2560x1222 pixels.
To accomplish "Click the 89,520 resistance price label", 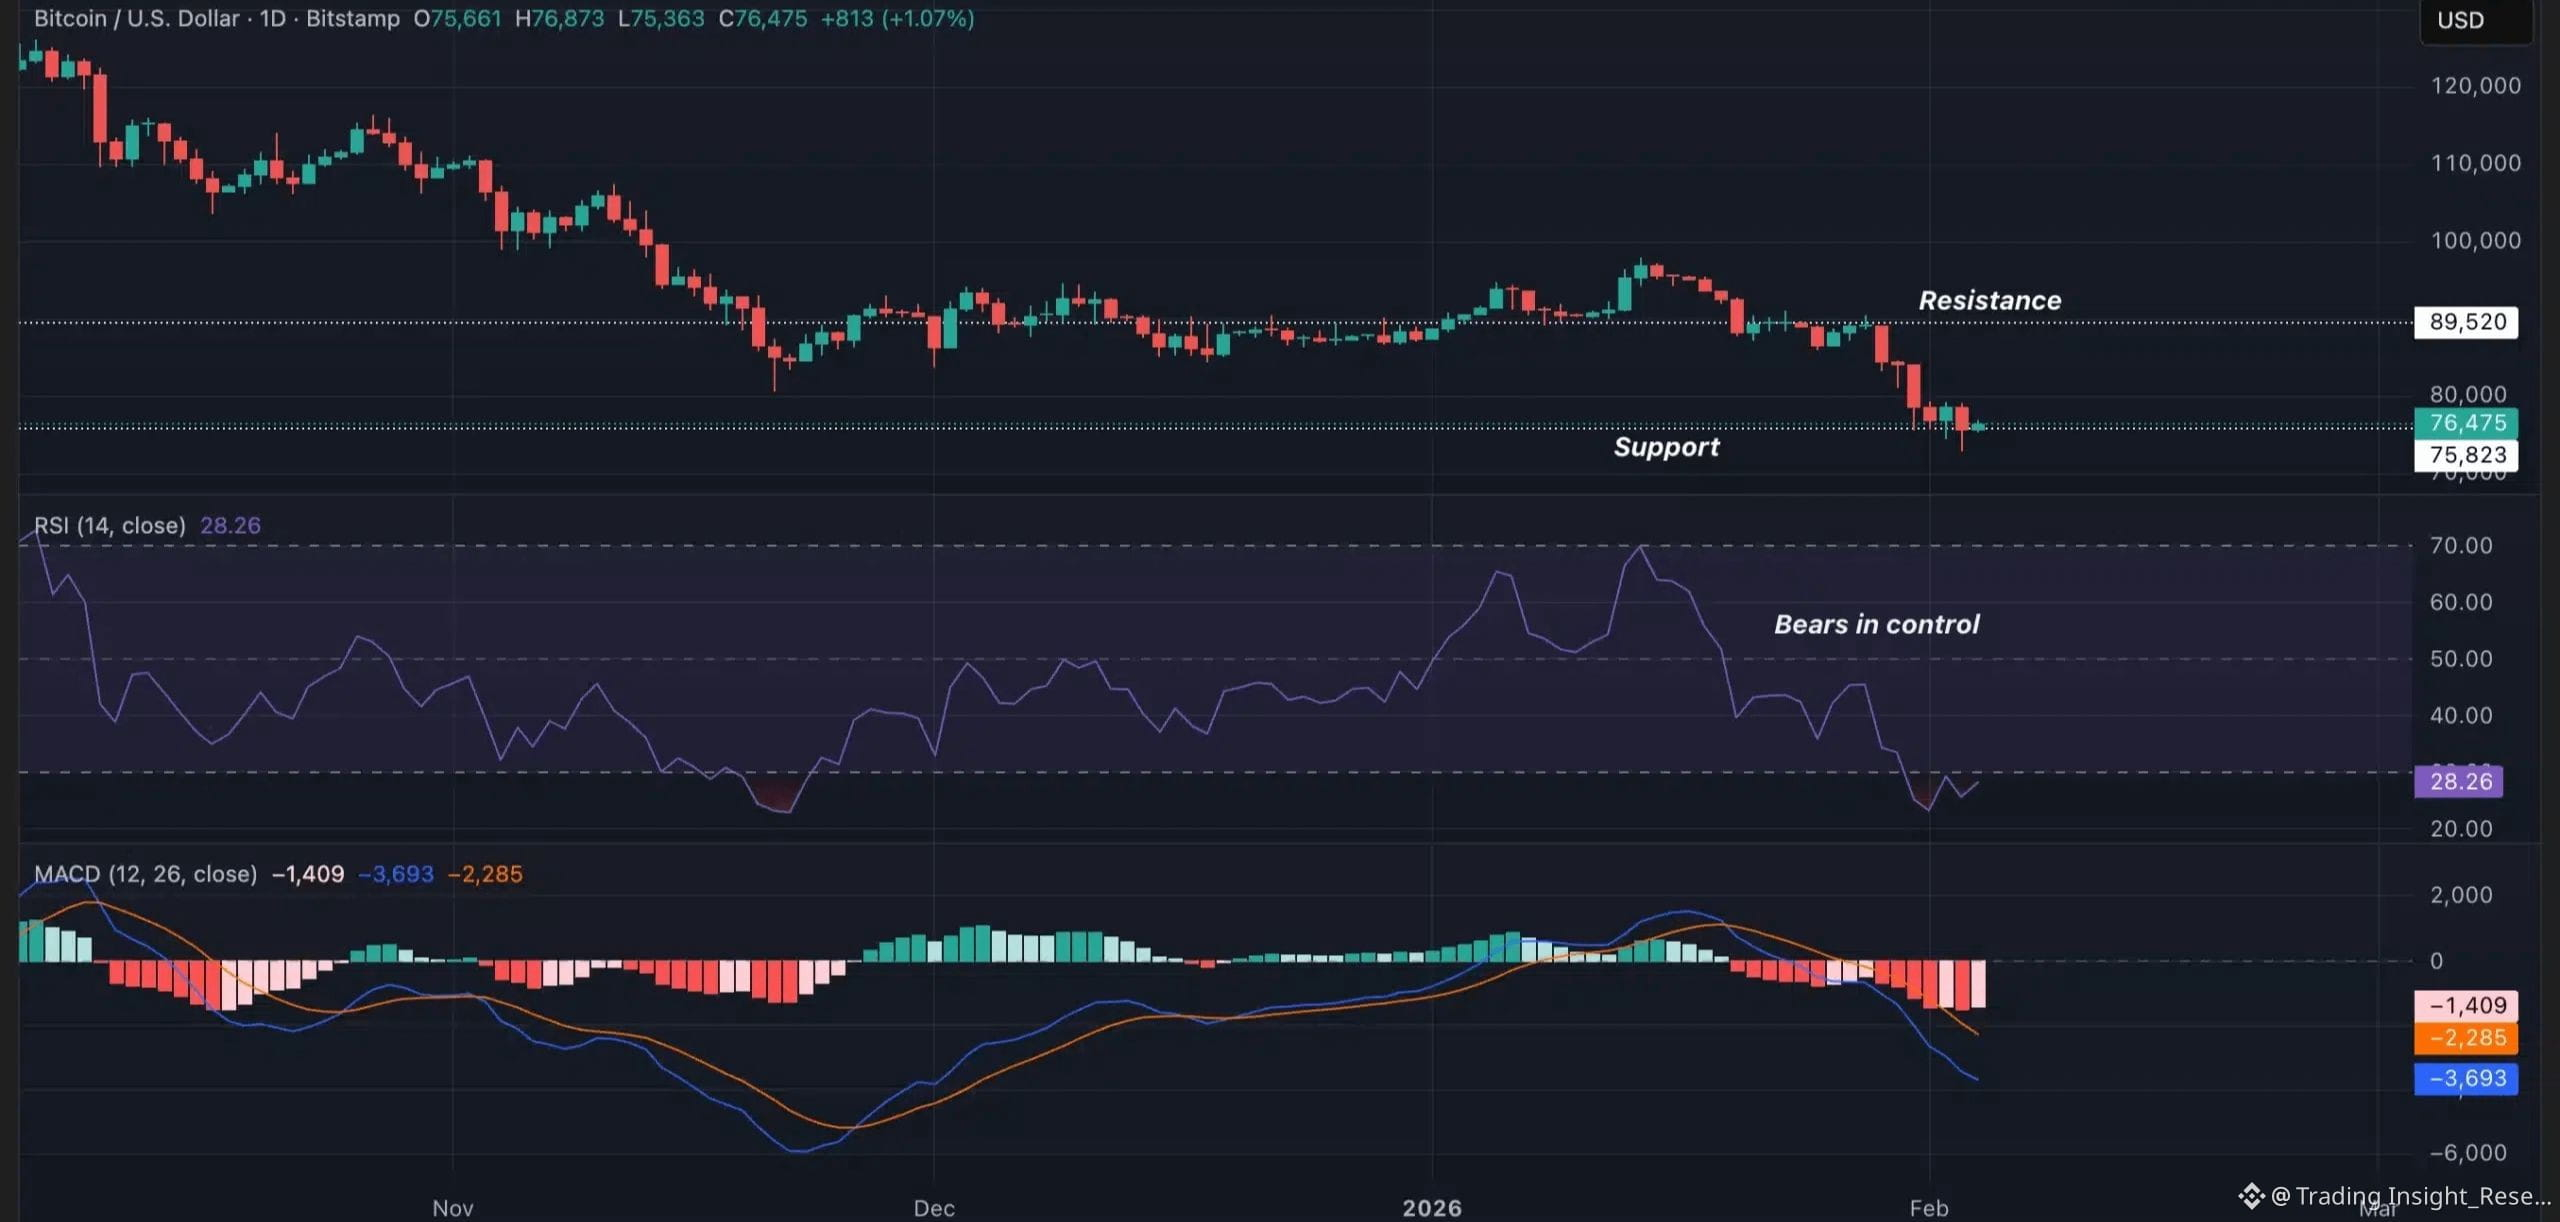I will [2467, 322].
